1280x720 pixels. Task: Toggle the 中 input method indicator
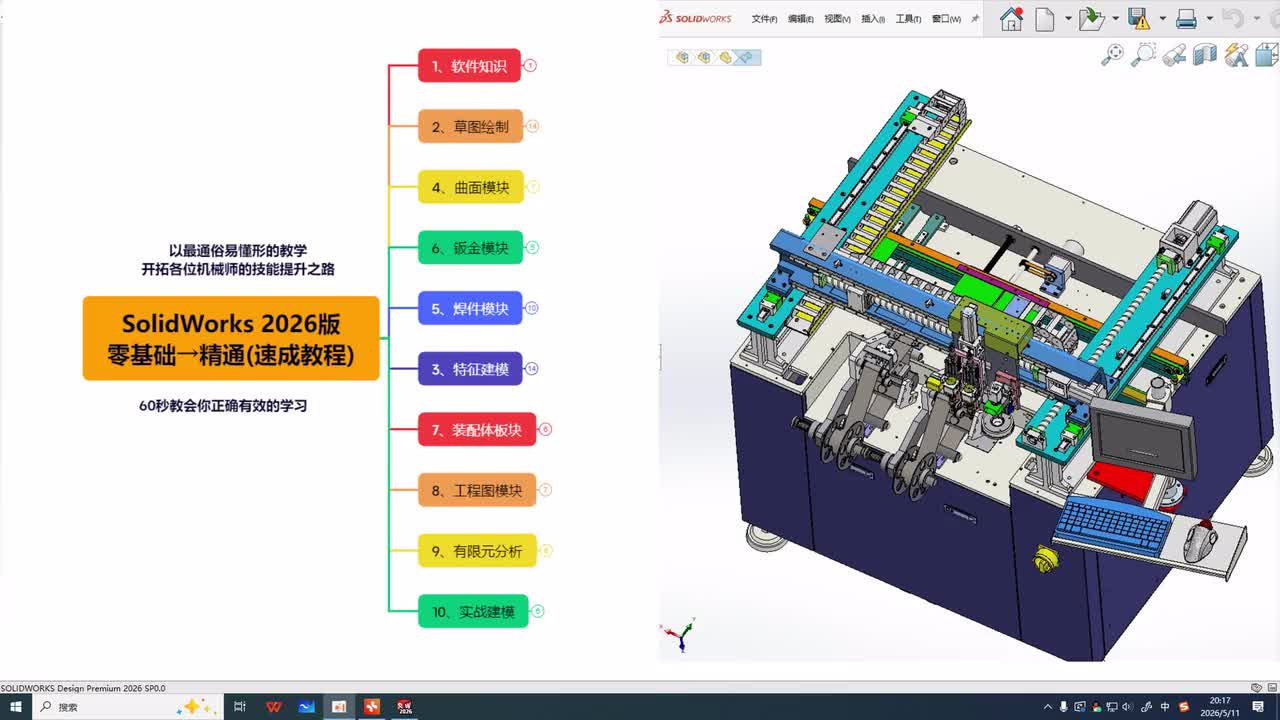coord(1165,707)
